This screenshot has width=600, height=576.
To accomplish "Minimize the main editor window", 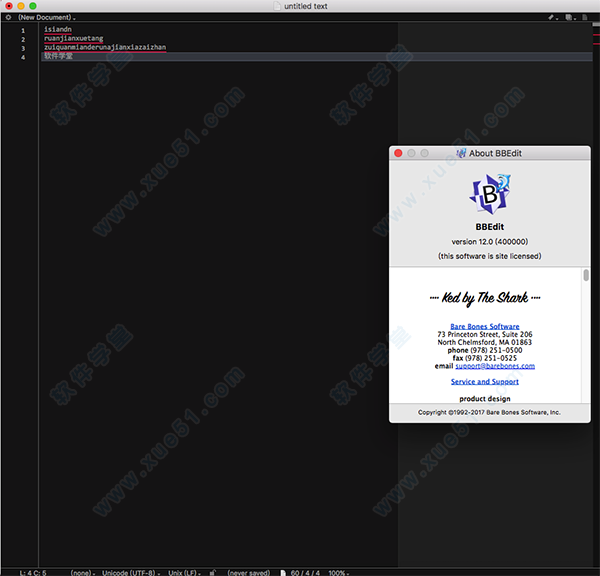I will pyautogui.click(x=21, y=6).
